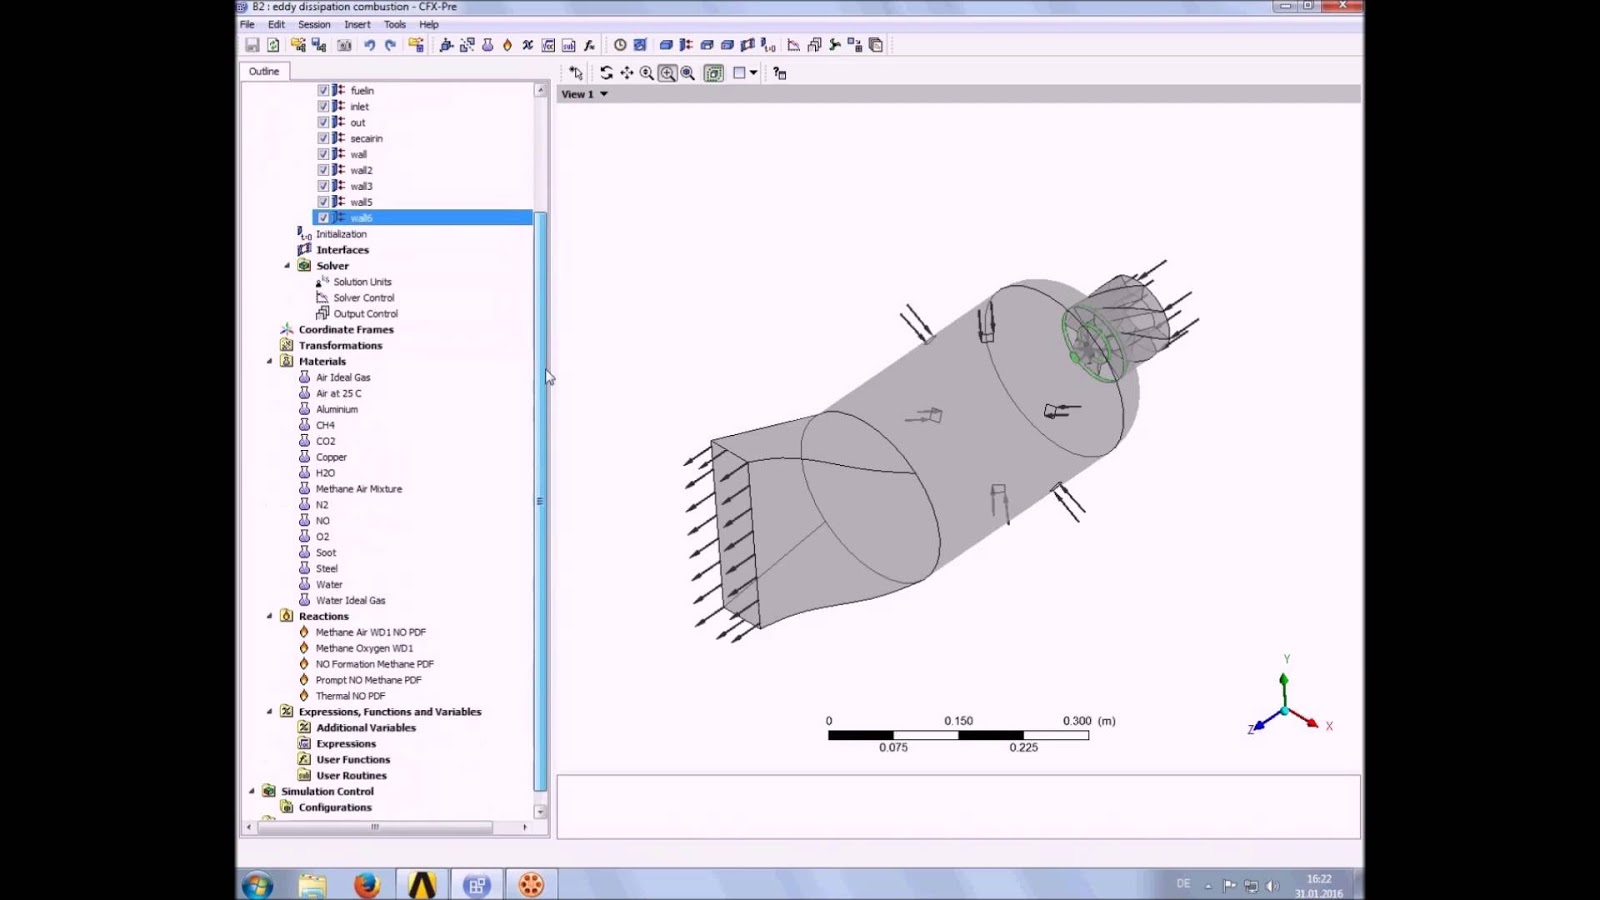This screenshot has width=1600, height=900.
Task: Click the Analysis Type clock icon
Action: 620,45
